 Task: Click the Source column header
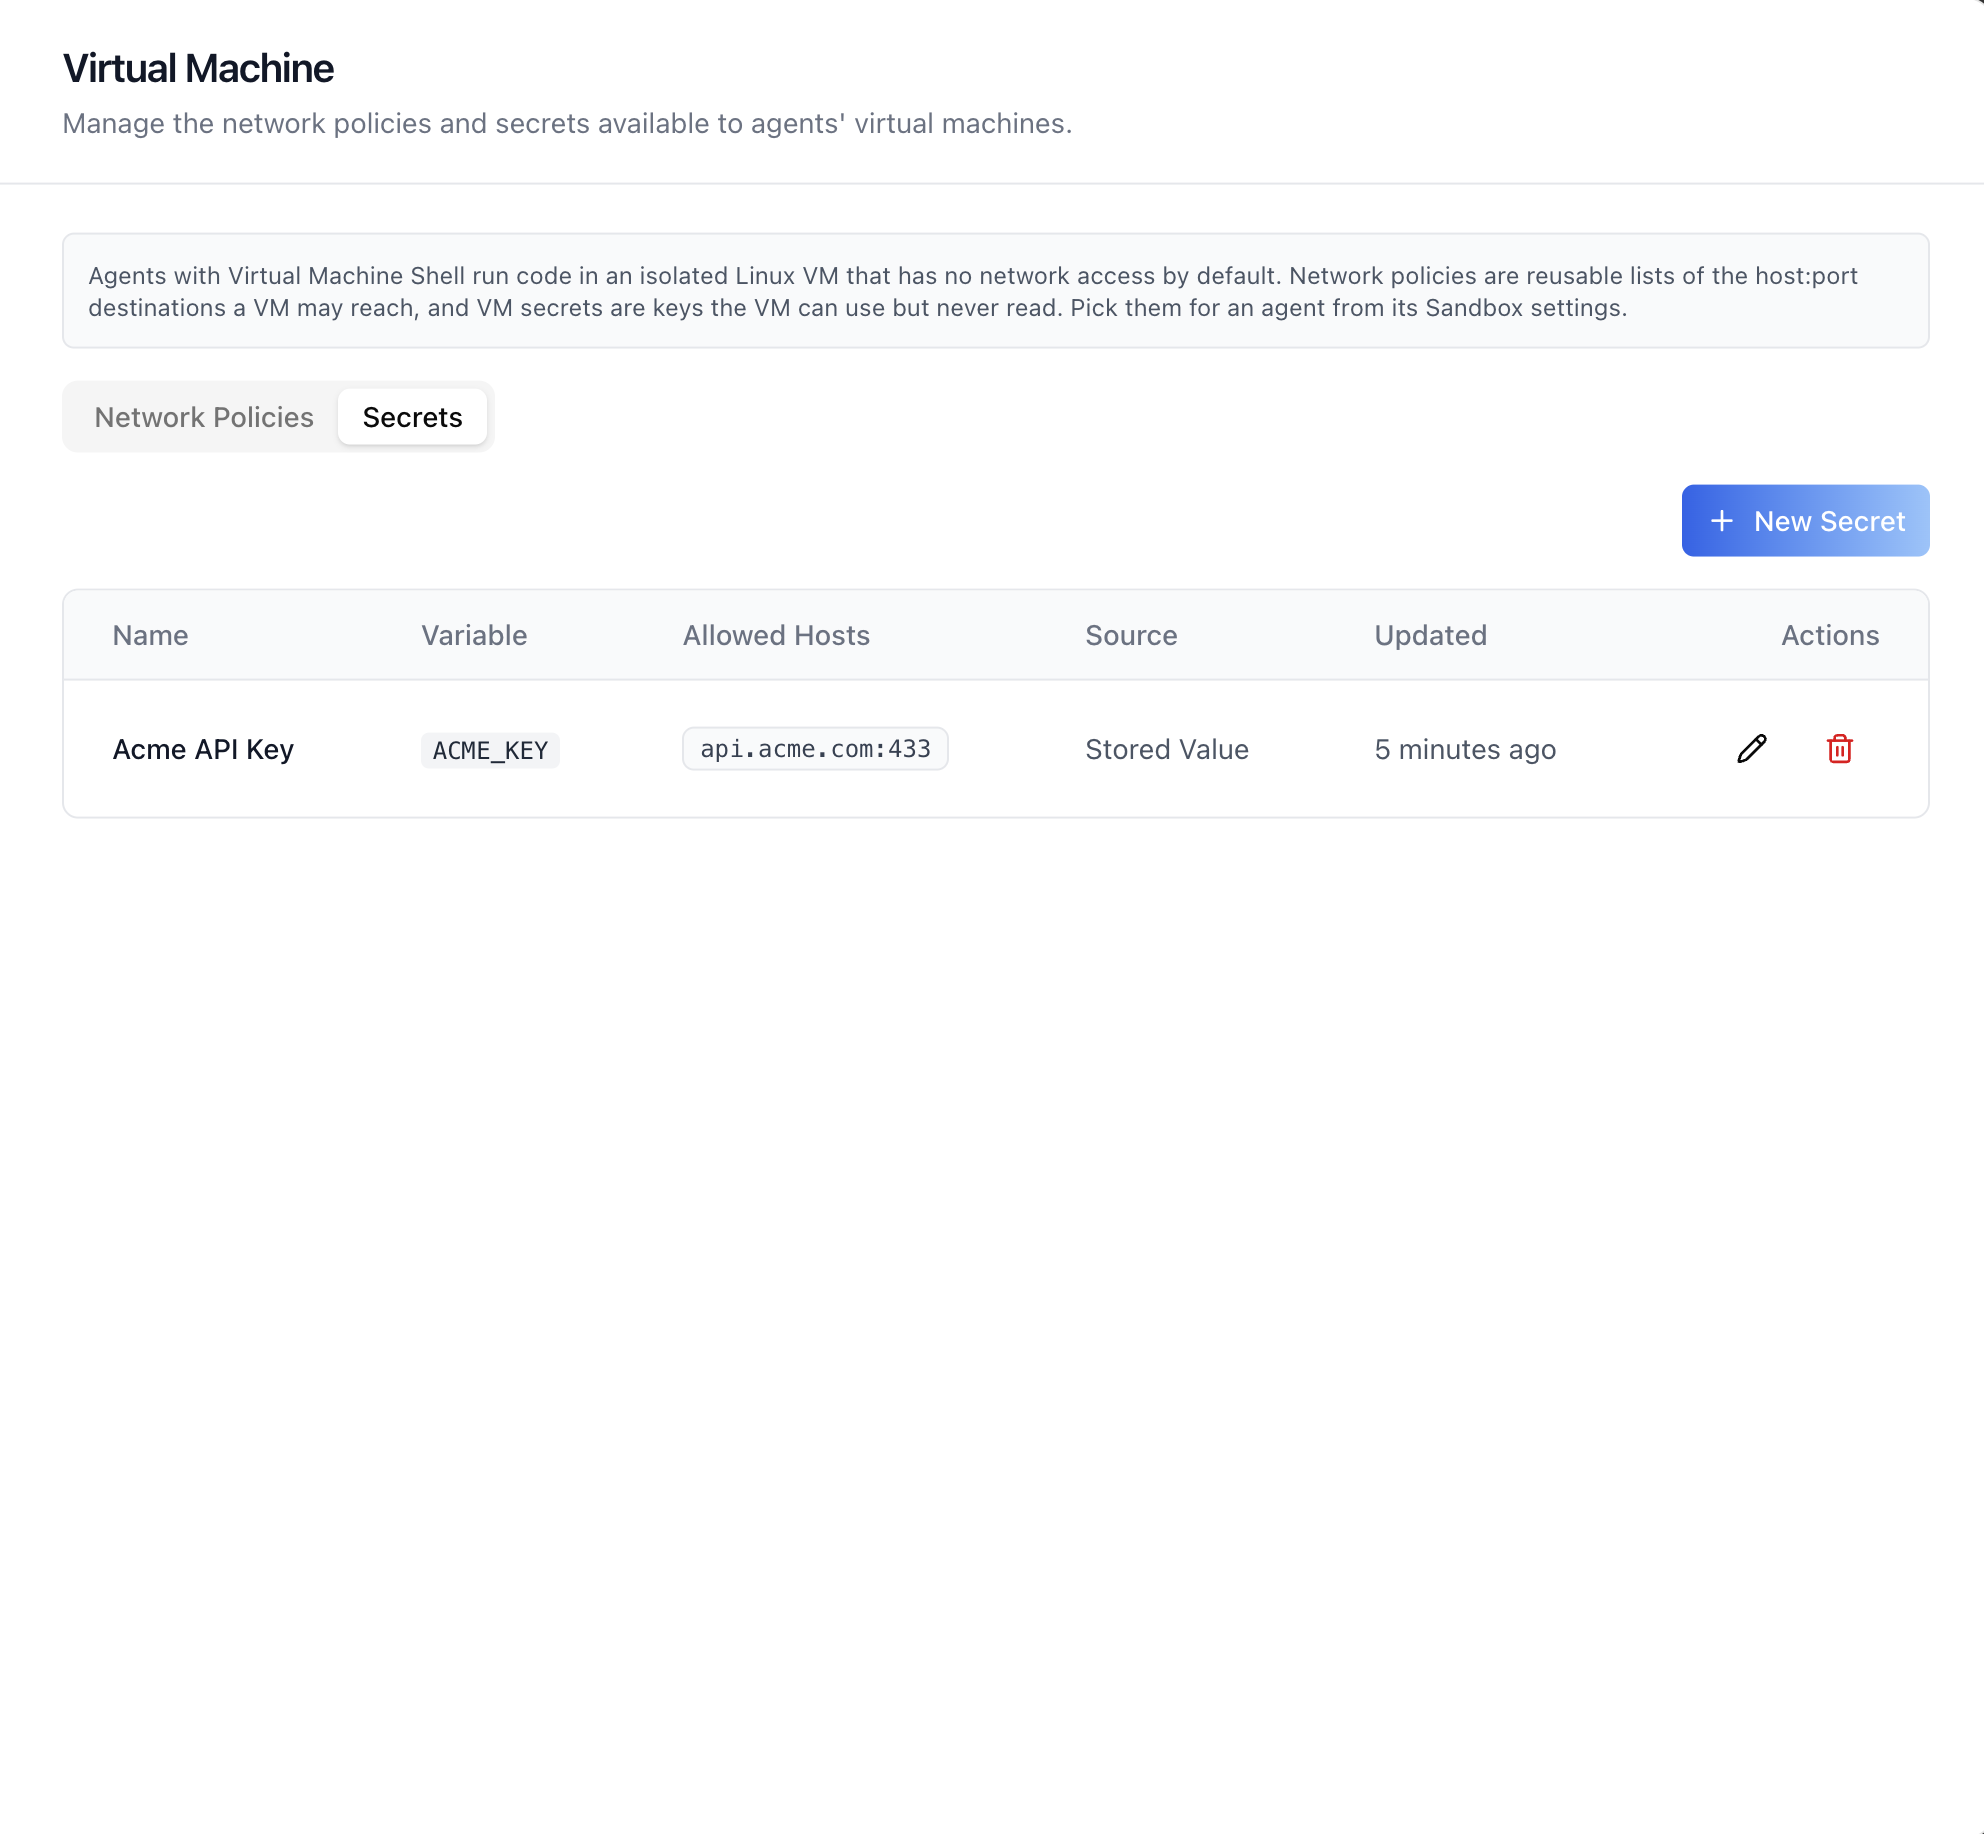1131,635
